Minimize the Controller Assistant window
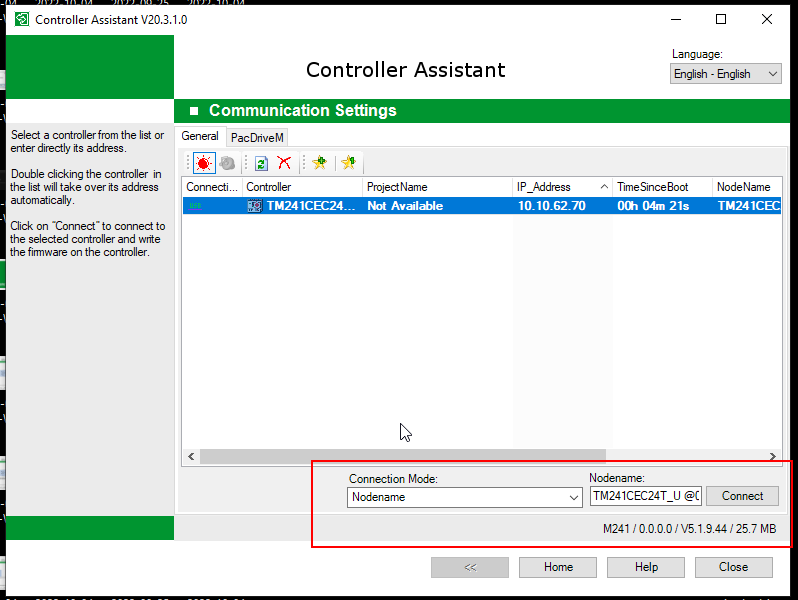This screenshot has width=798, height=600. tap(676, 19)
